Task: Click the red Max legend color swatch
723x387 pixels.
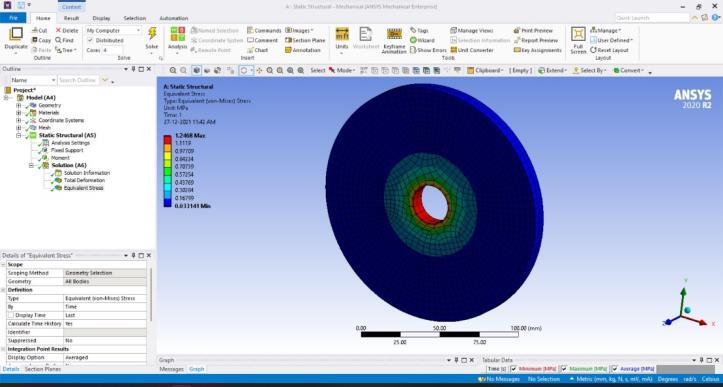Action: (x=167, y=139)
